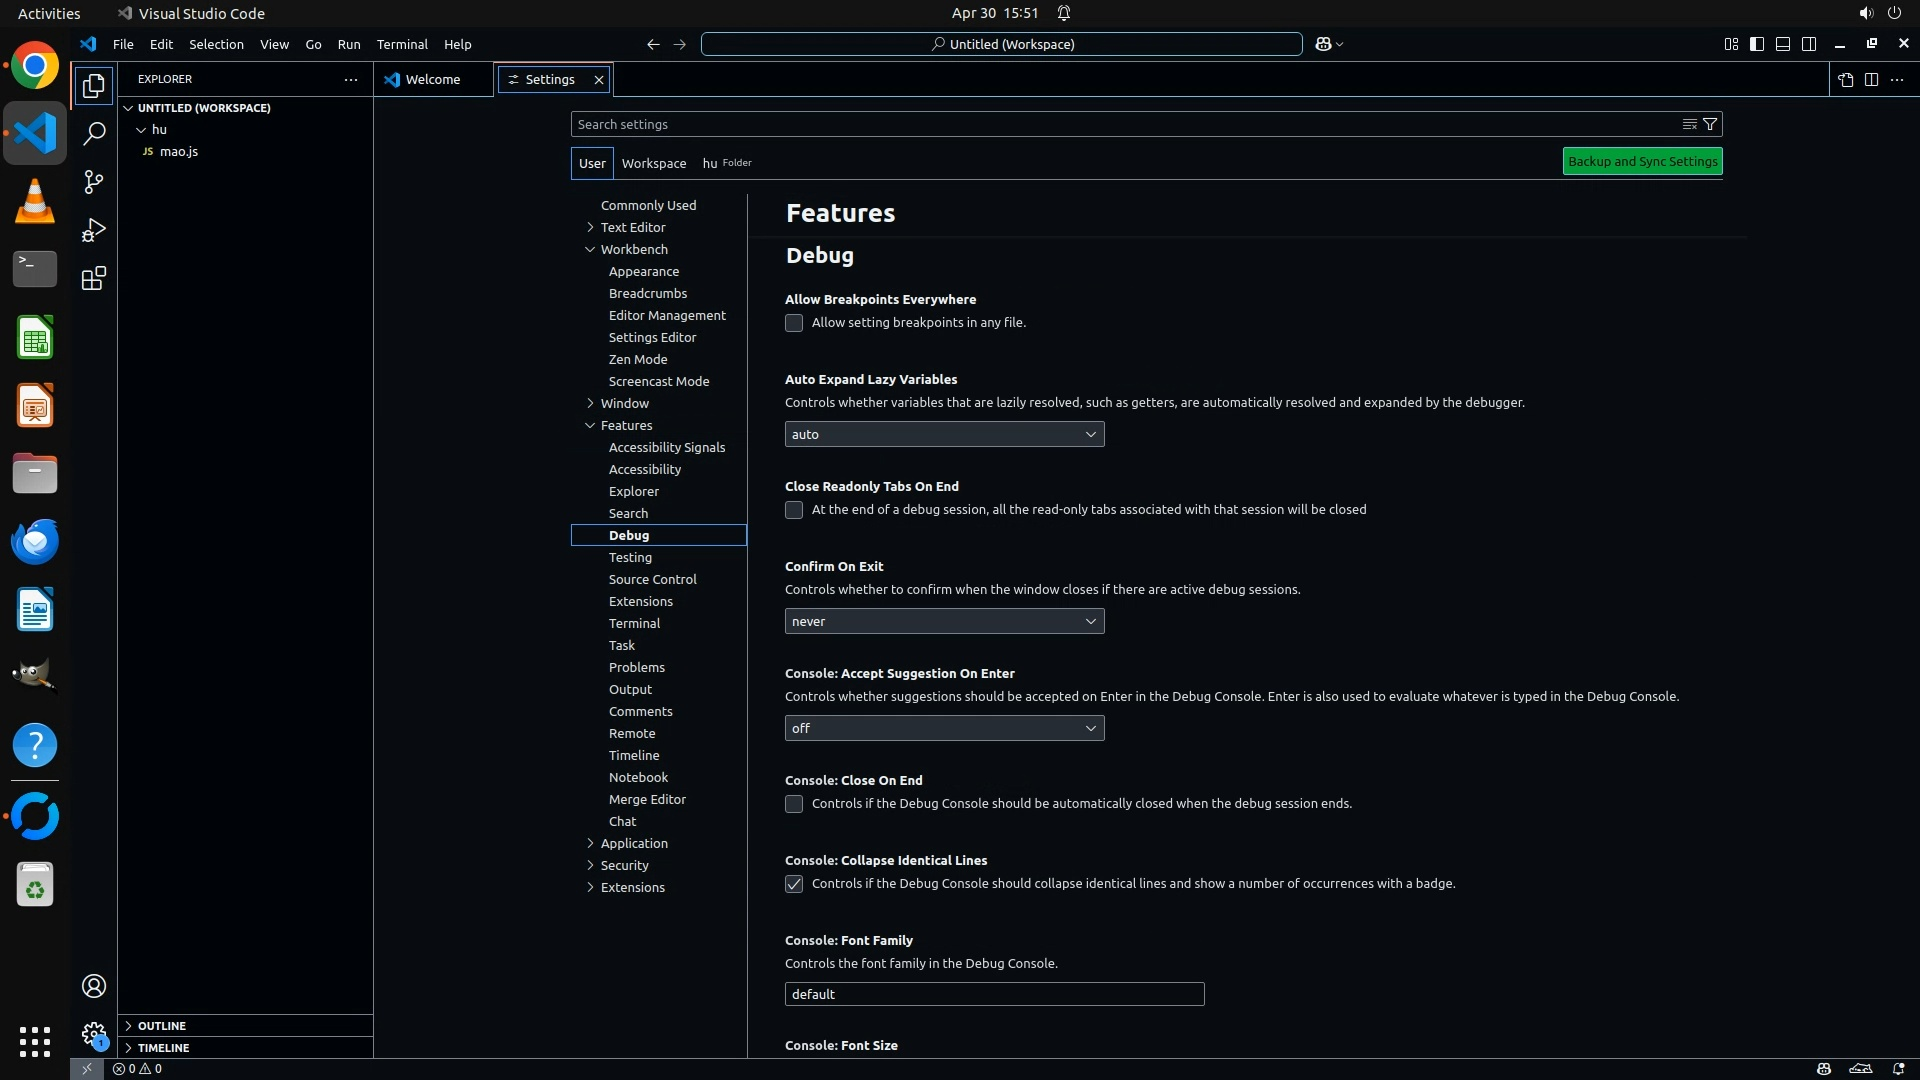Viewport: 1920px width, 1080px height.
Task: Click the Manage gear icon
Action: [x=94, y=1034]
